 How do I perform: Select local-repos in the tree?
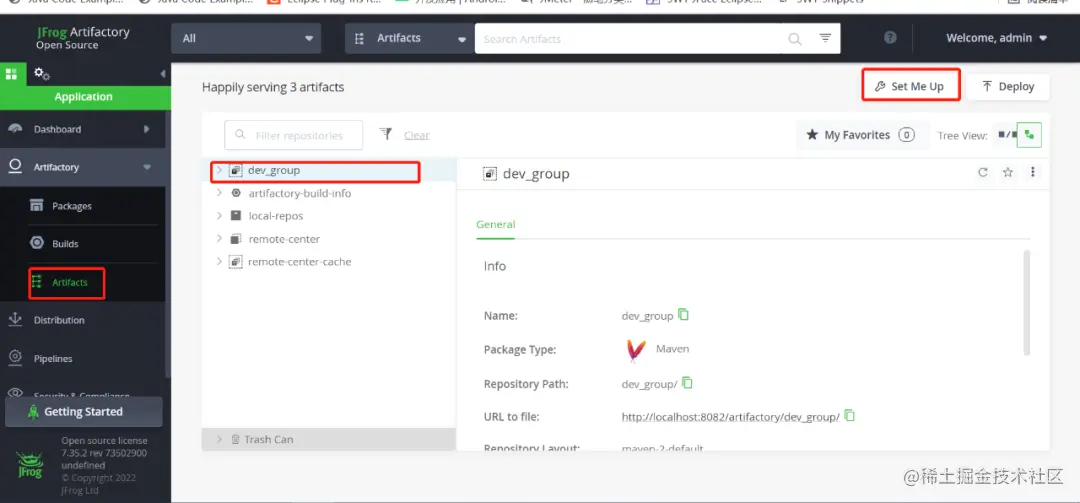point(276,216)
